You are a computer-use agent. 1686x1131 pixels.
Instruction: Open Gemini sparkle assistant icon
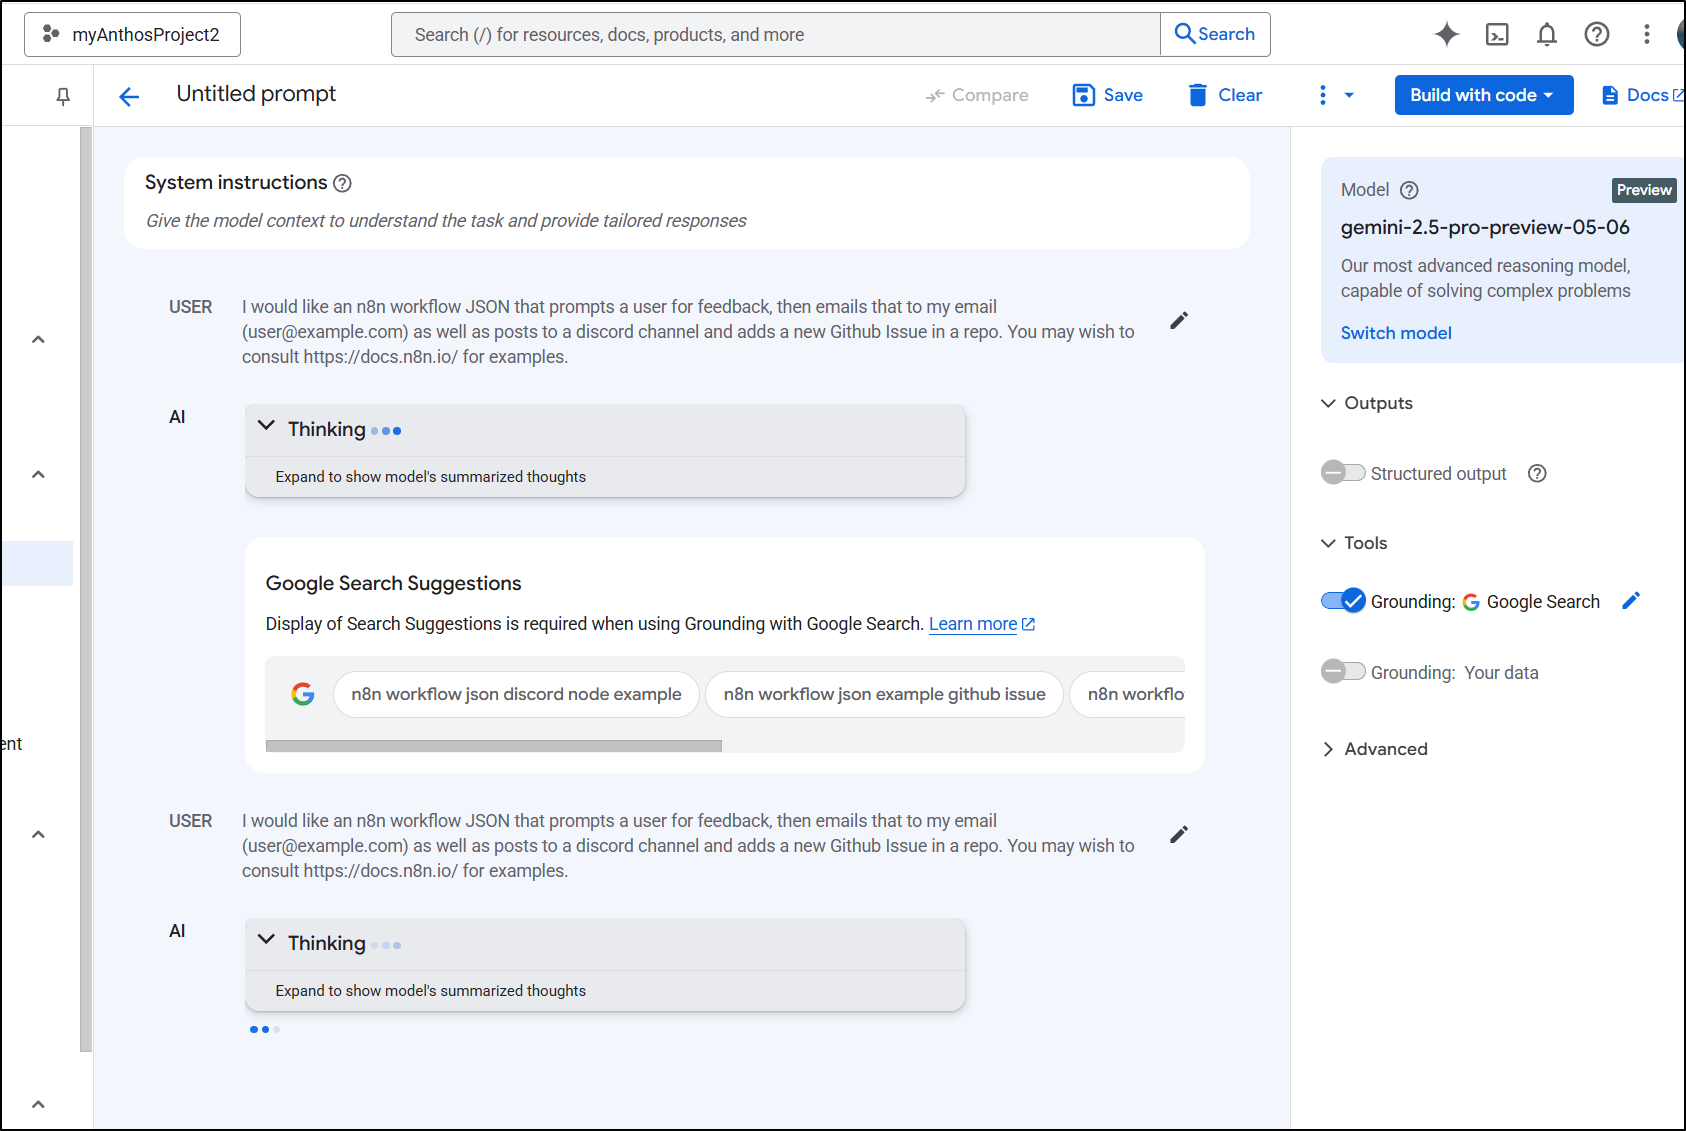coord(1446,34)
